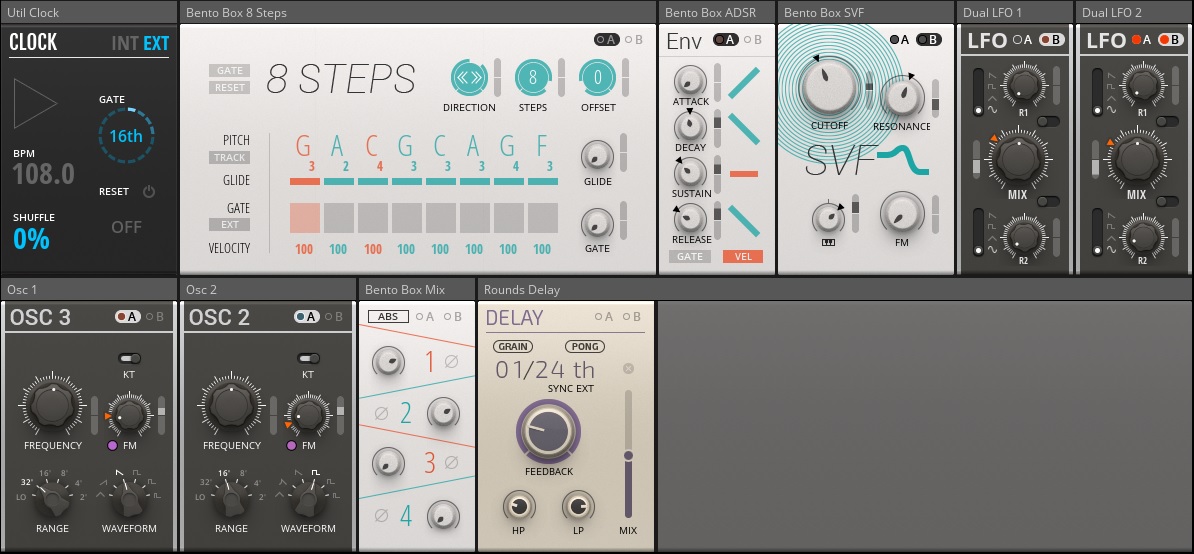The height and width of the screenshot is (554, 1194).
Task: Click the 8 Steps DIRECTION arrows button
Action: (x=469, y=77)
